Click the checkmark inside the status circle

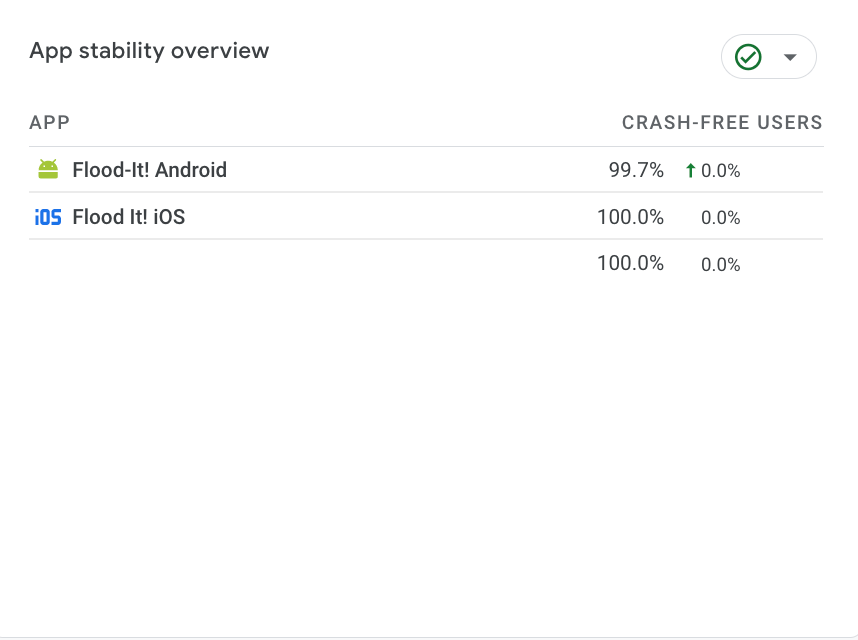coord(748,57)
